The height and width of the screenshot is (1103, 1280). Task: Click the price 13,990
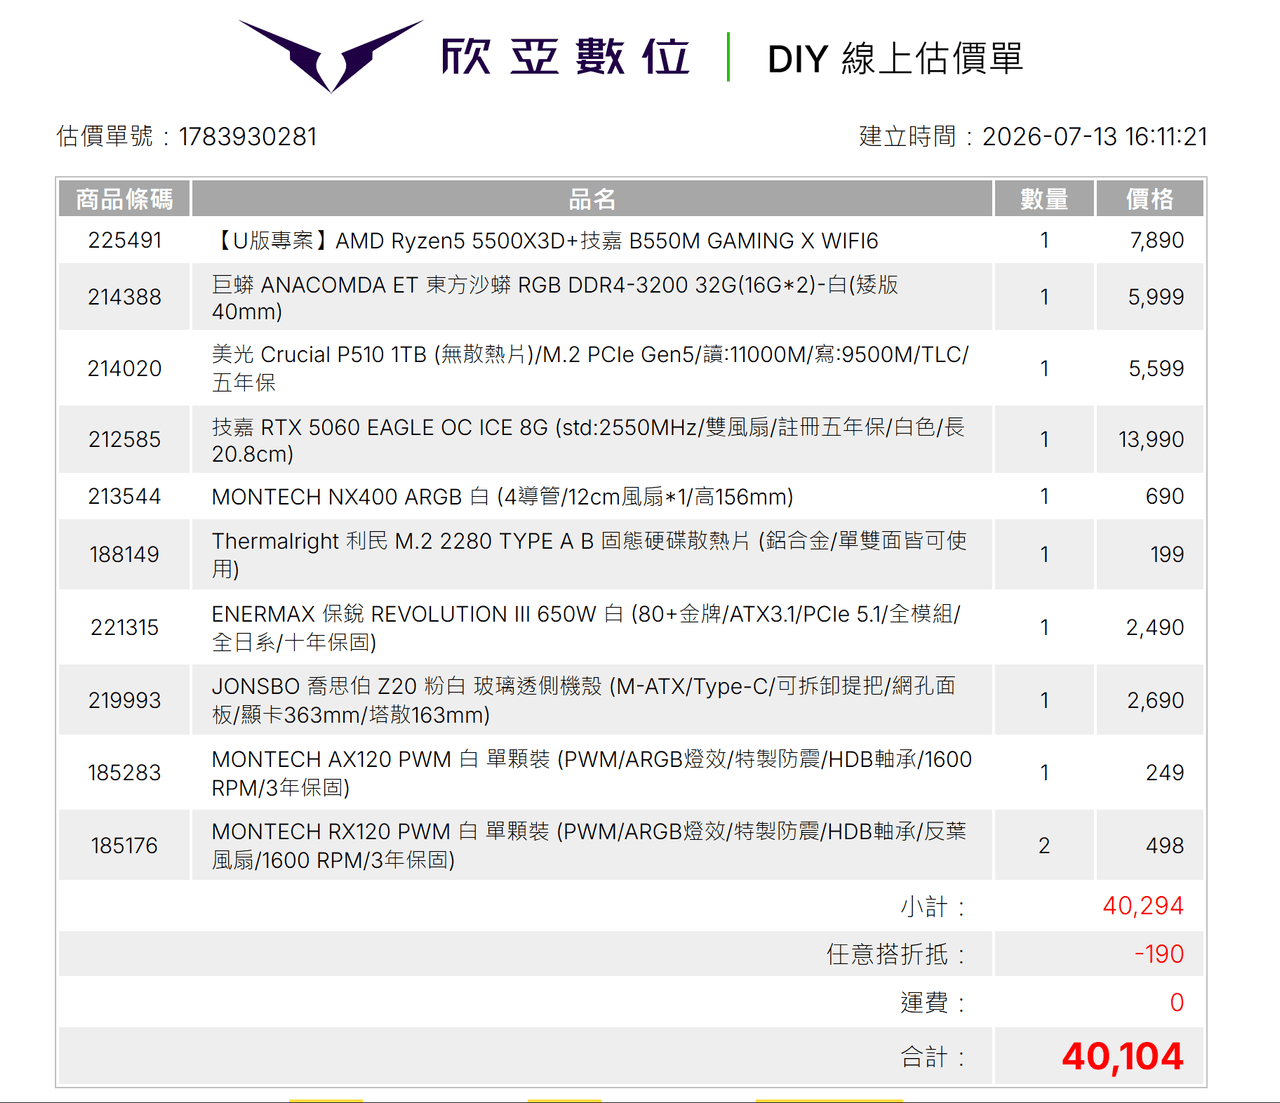[1151, 439]
